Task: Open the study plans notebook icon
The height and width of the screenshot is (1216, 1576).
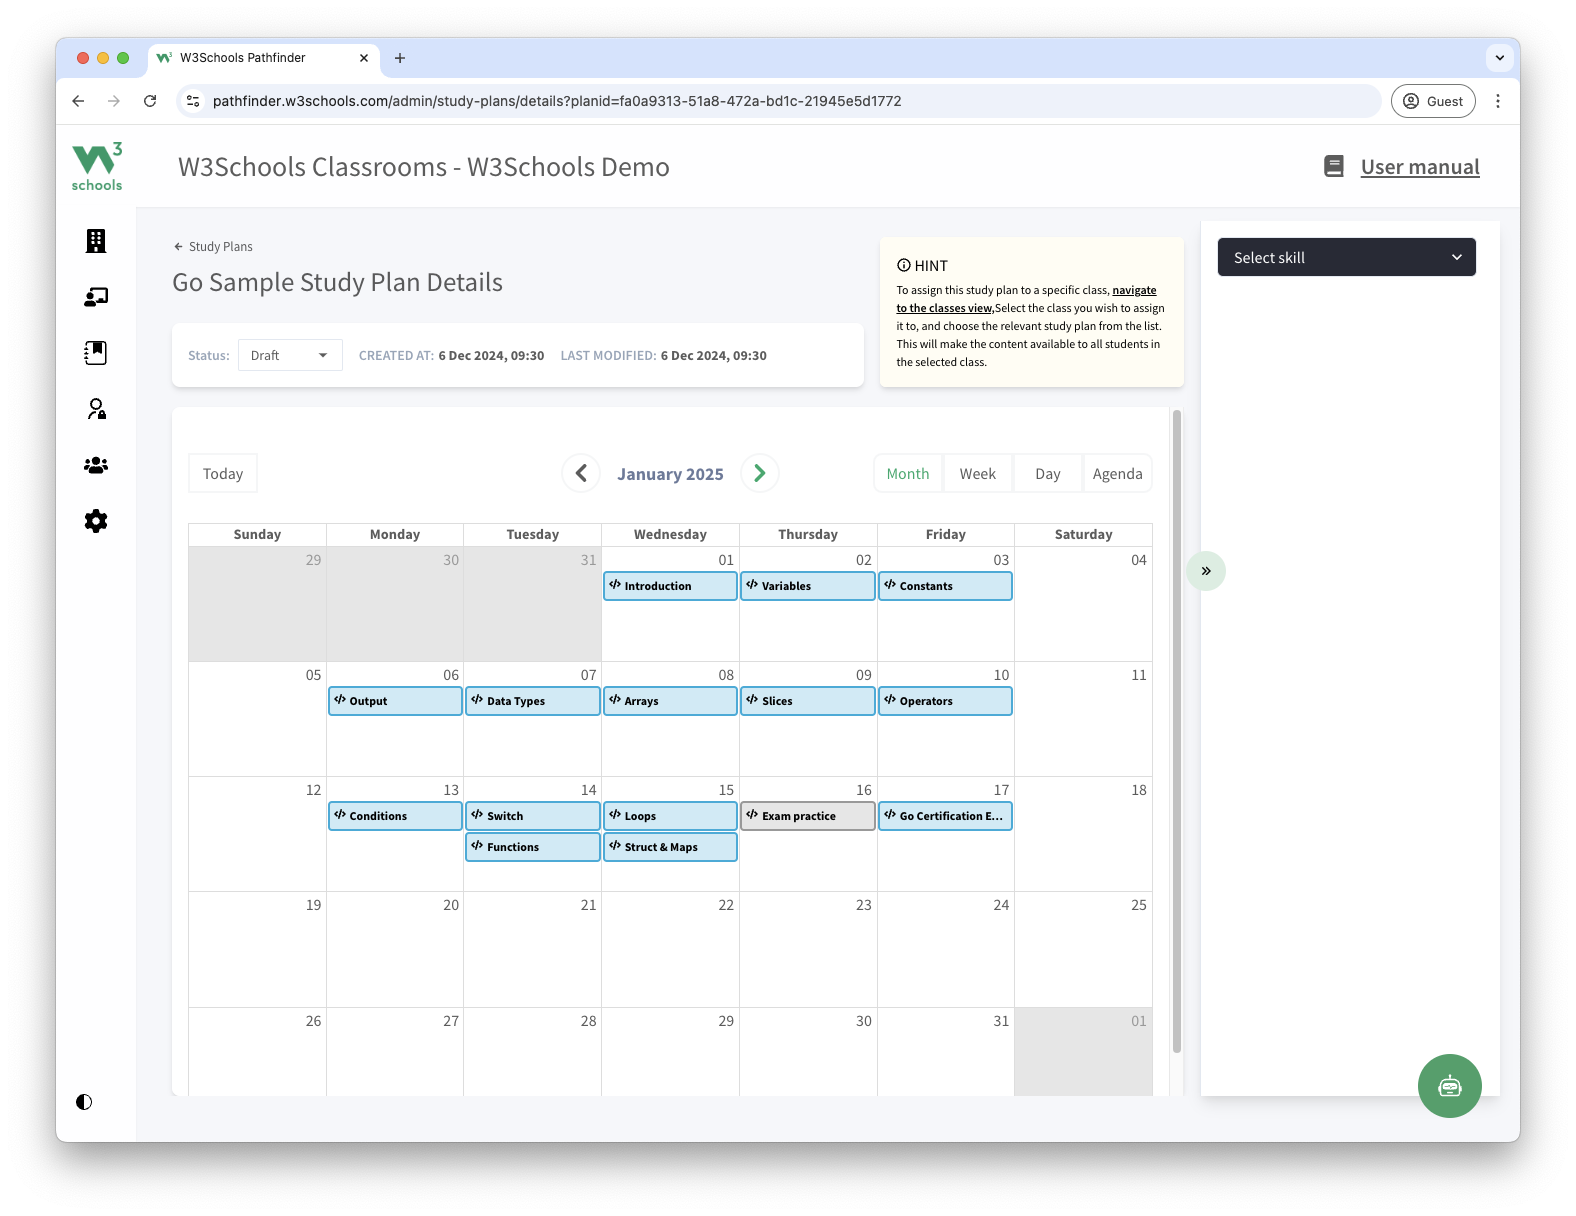Action: (96, 353)
